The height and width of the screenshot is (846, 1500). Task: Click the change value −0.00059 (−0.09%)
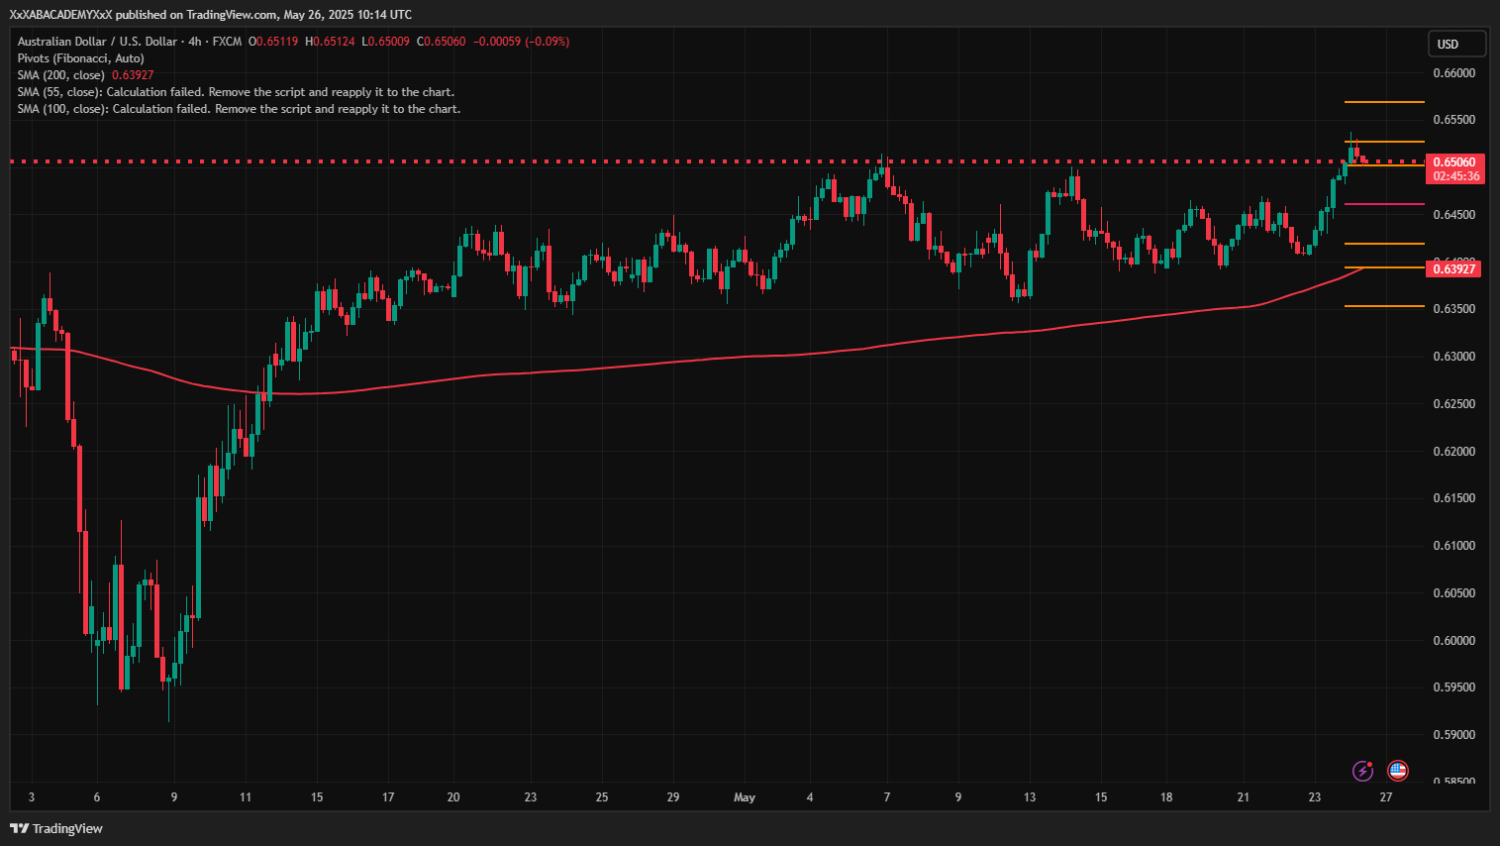(x=521, y=41)
